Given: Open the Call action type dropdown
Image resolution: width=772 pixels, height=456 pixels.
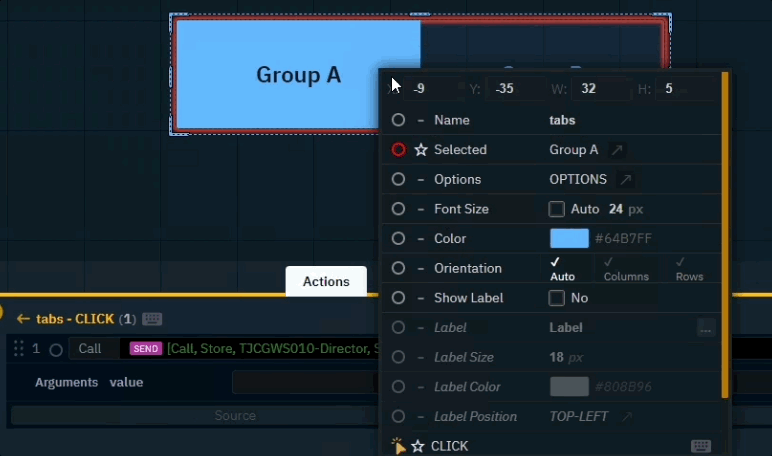Looking at the screenshot, I should click(x=91, y=349).
